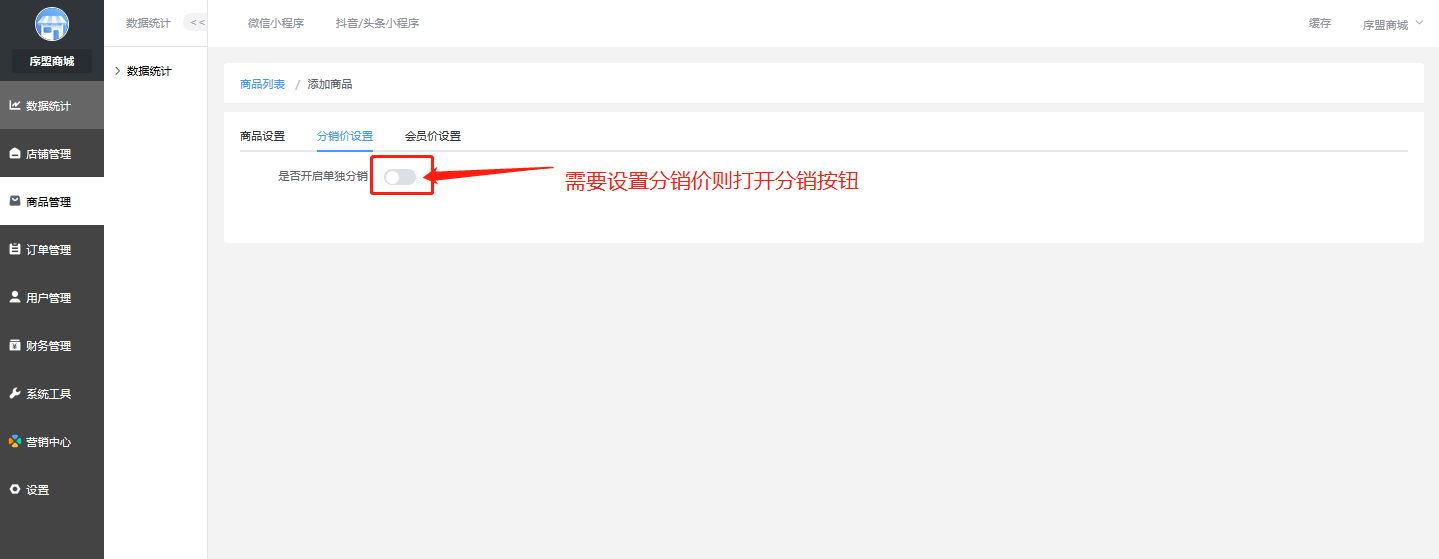Select the 分销价设置 tab
1439x559 pixels.
345,136
